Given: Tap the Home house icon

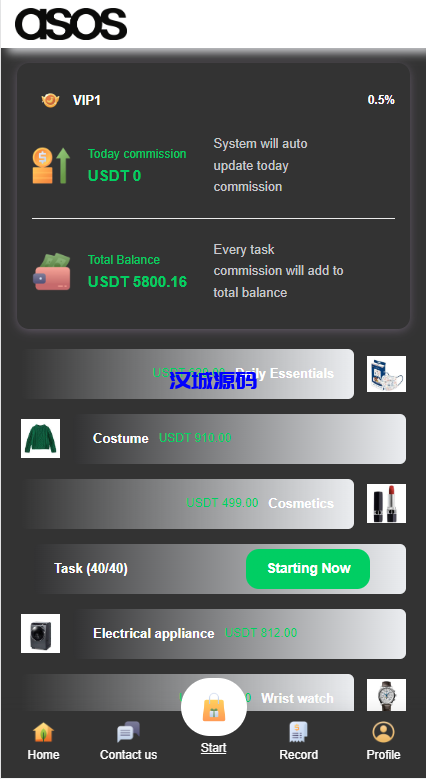Looking at the screenshot, I should point(43,732).
